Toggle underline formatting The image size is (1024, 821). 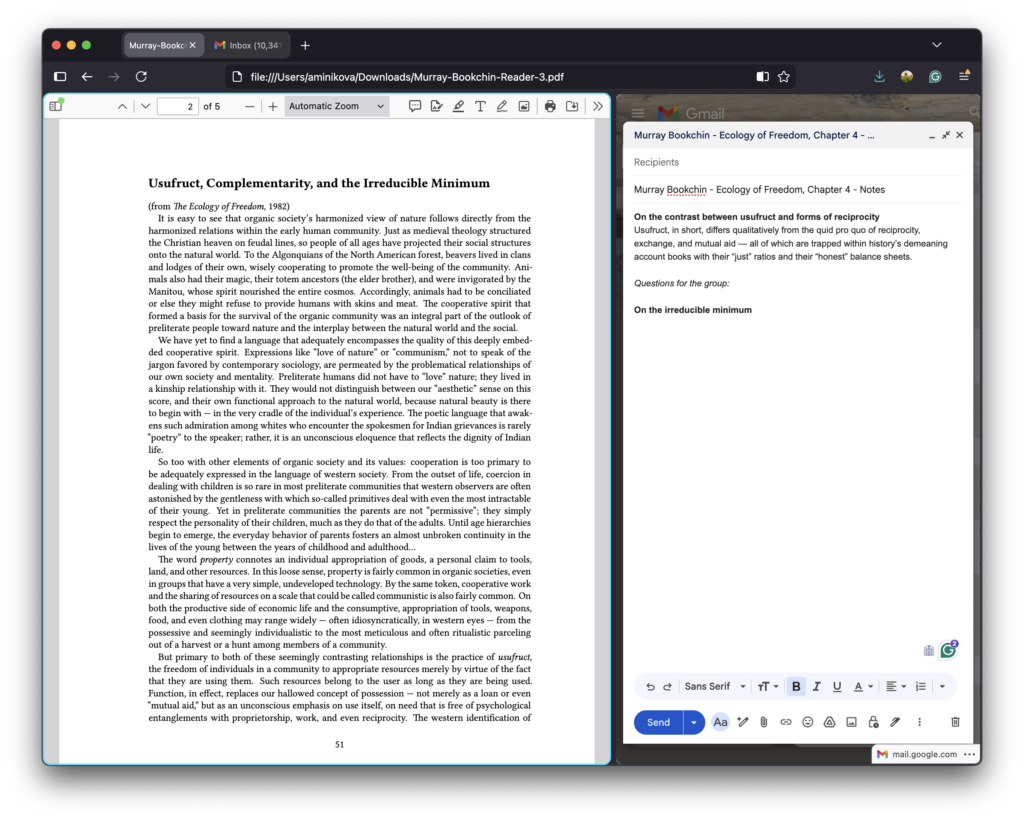[836, 686]
